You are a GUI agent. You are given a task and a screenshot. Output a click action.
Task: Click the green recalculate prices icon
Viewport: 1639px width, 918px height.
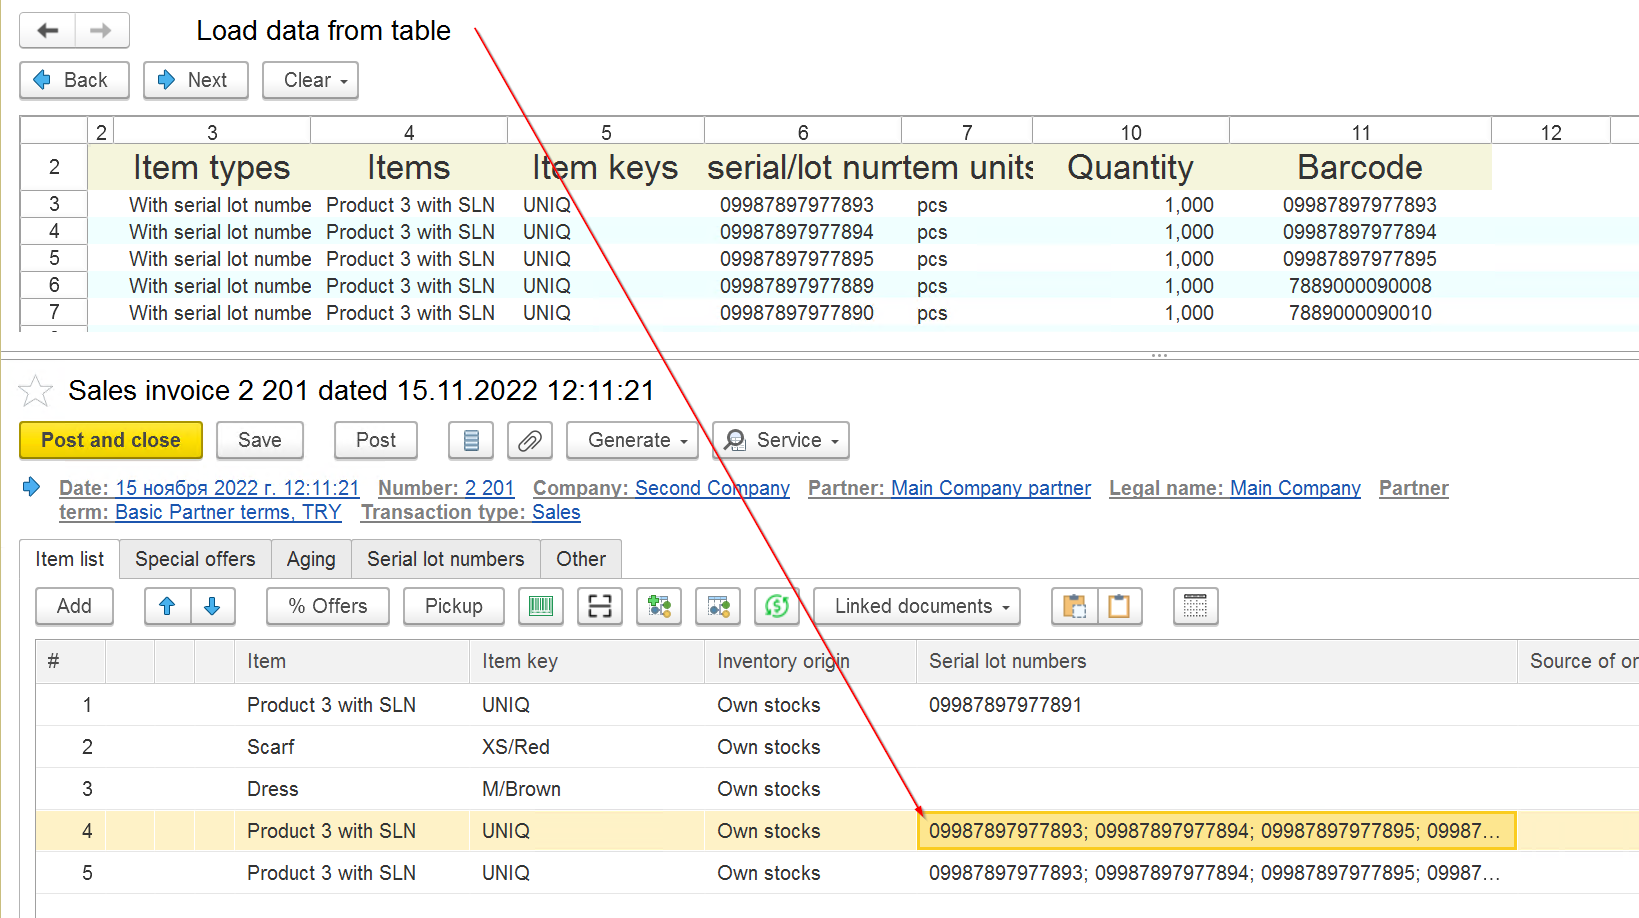point(777,606)
